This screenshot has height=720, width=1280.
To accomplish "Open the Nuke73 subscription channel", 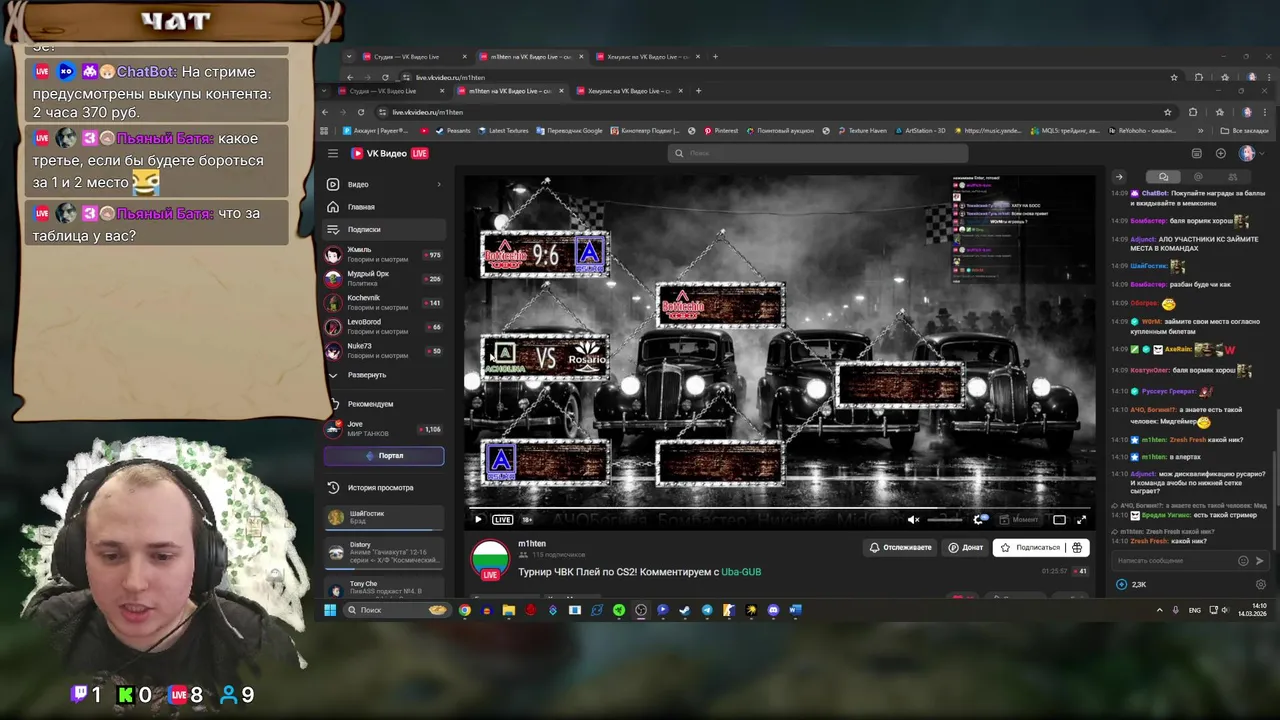I will click(x=384, y=350).
